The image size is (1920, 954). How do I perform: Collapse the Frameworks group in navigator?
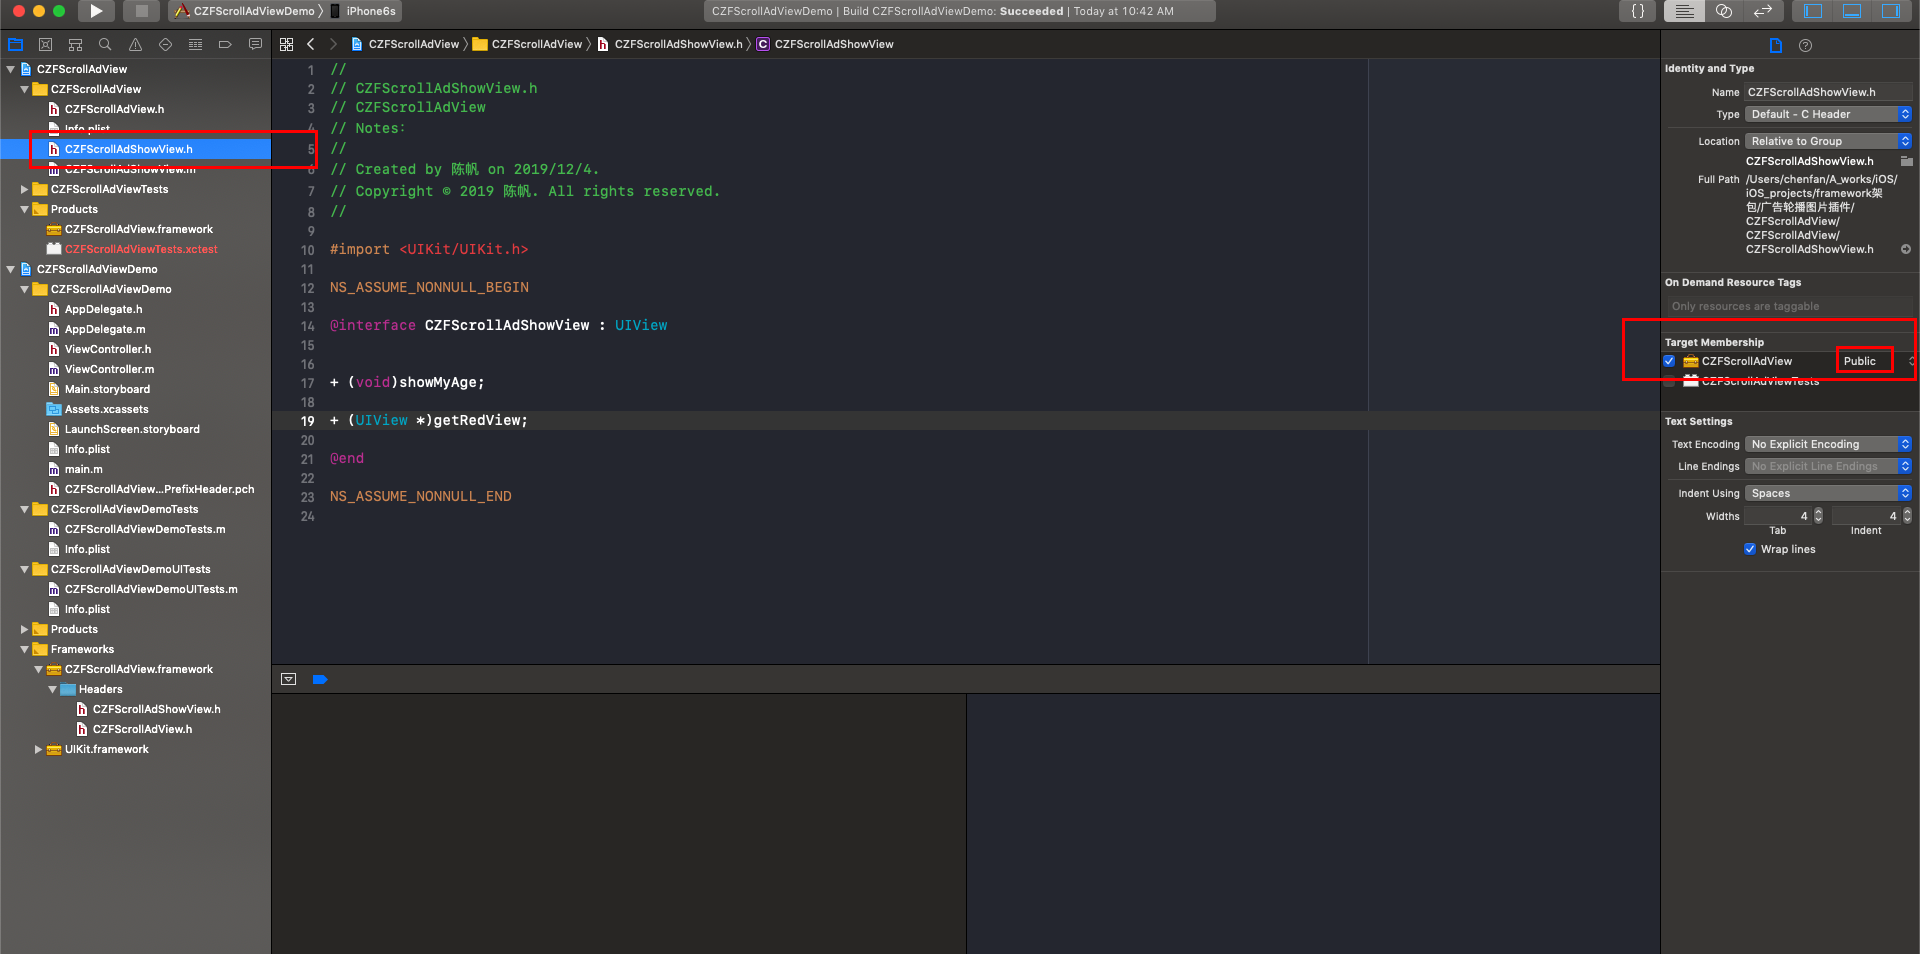pyautogui.click(x=23, y=649)
